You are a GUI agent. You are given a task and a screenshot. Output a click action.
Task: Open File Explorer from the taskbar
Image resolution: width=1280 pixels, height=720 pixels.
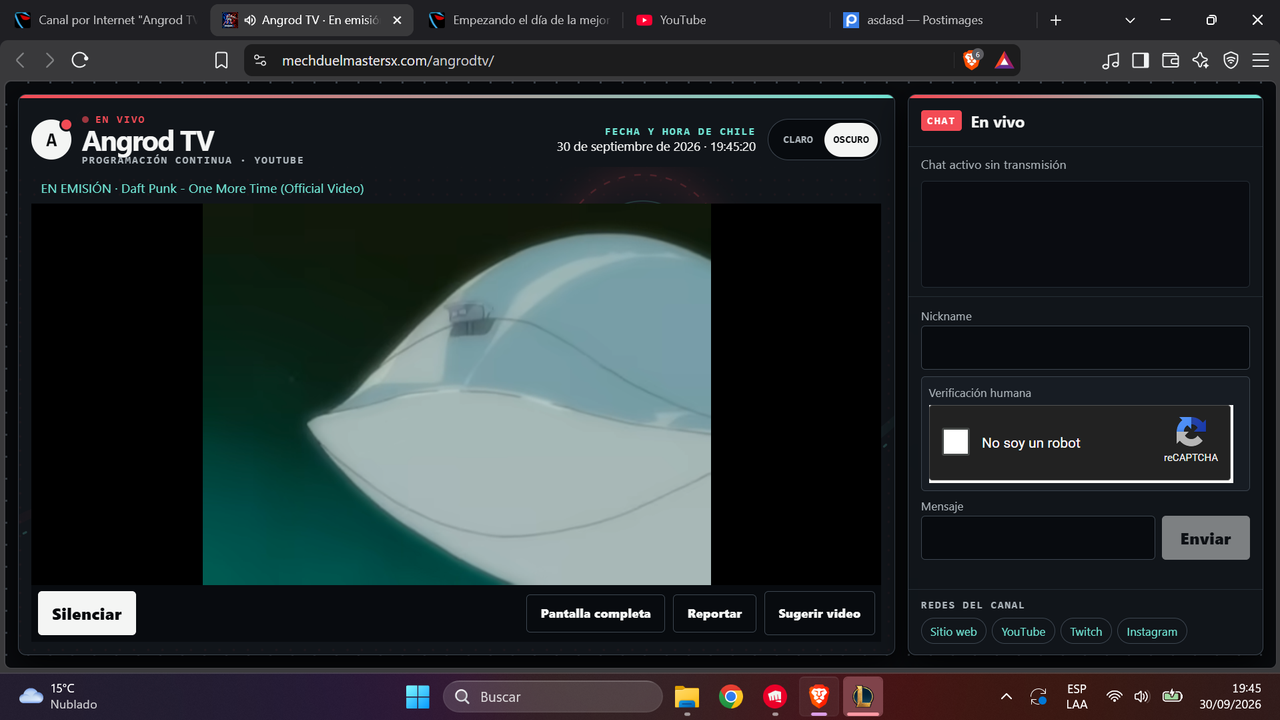point(686,696)
